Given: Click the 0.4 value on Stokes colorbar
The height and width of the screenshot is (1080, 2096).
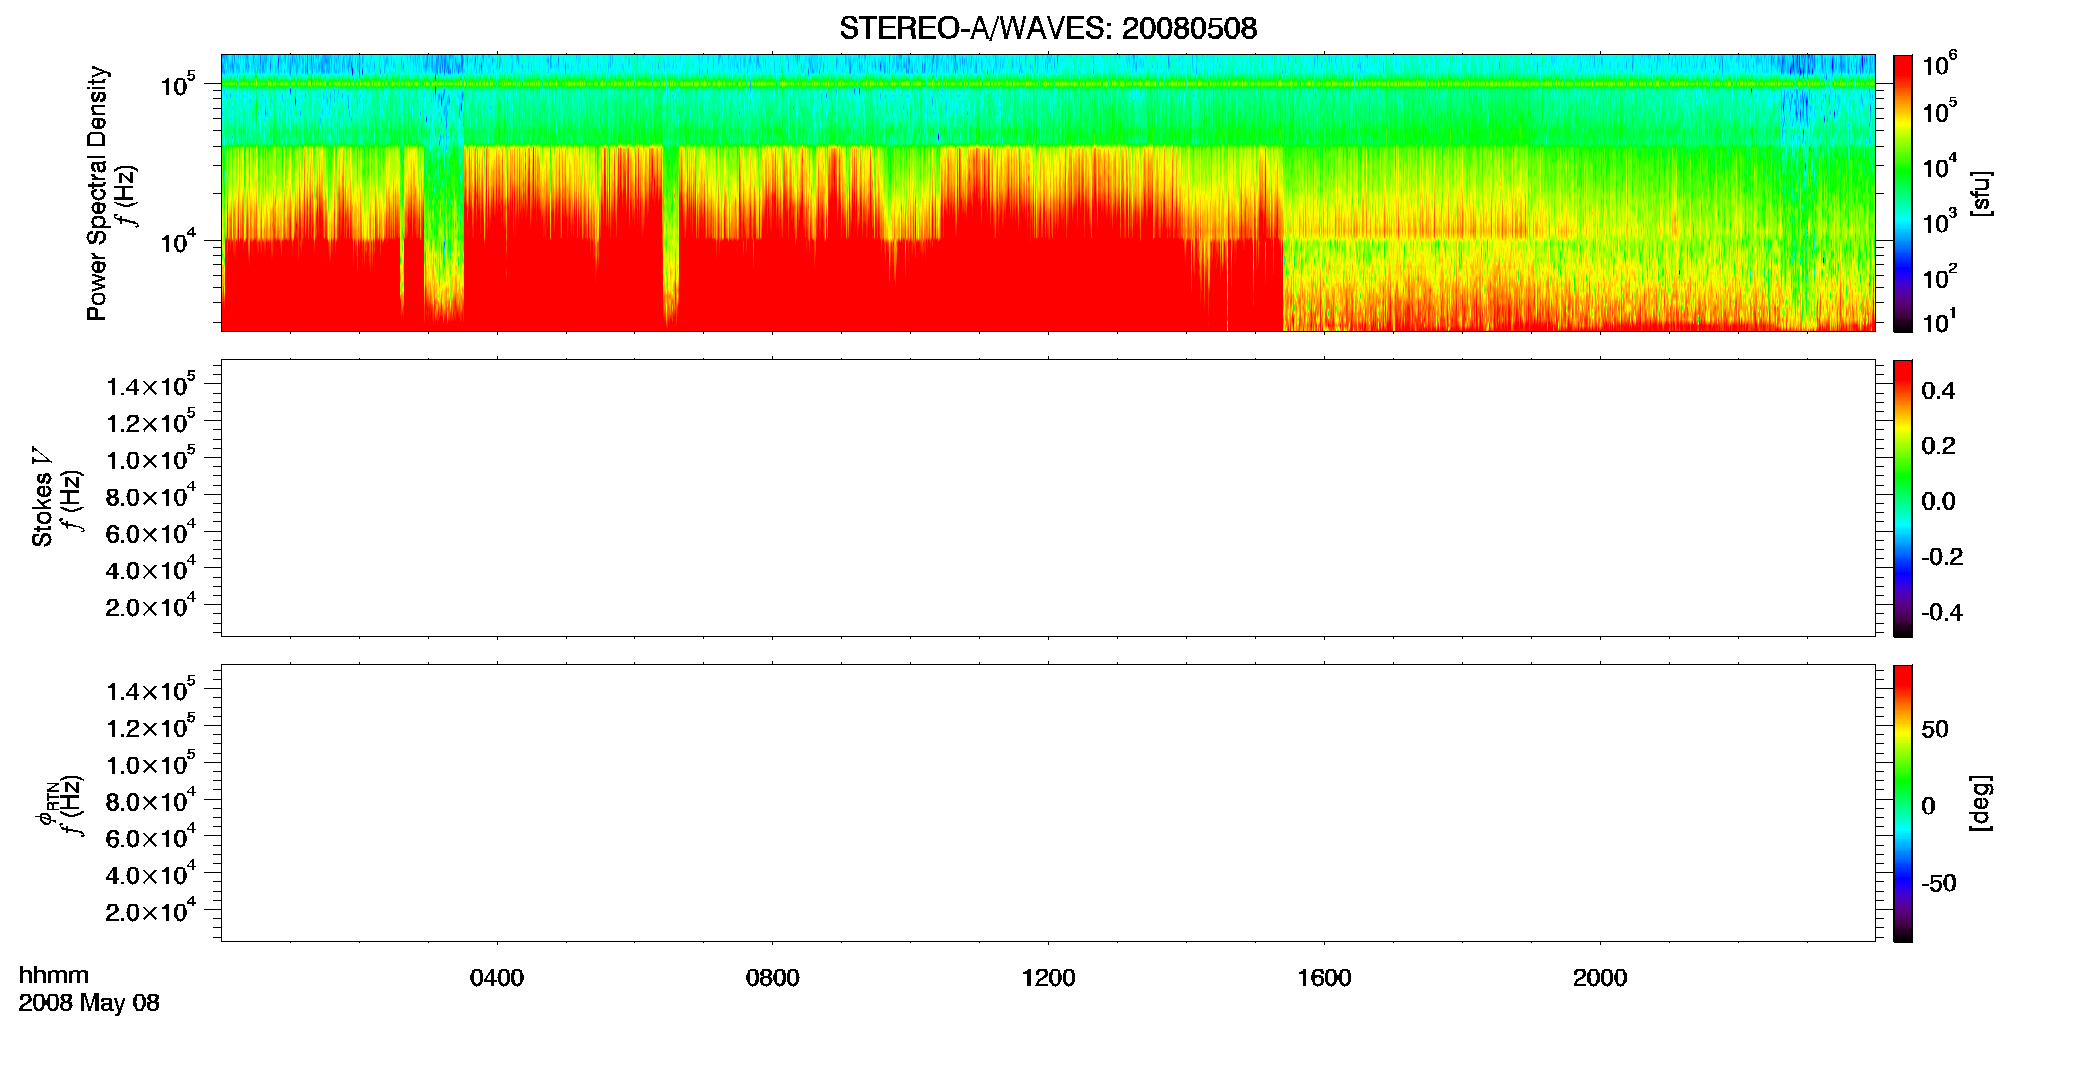Looking at the screenshot, I should [1938, 391].
